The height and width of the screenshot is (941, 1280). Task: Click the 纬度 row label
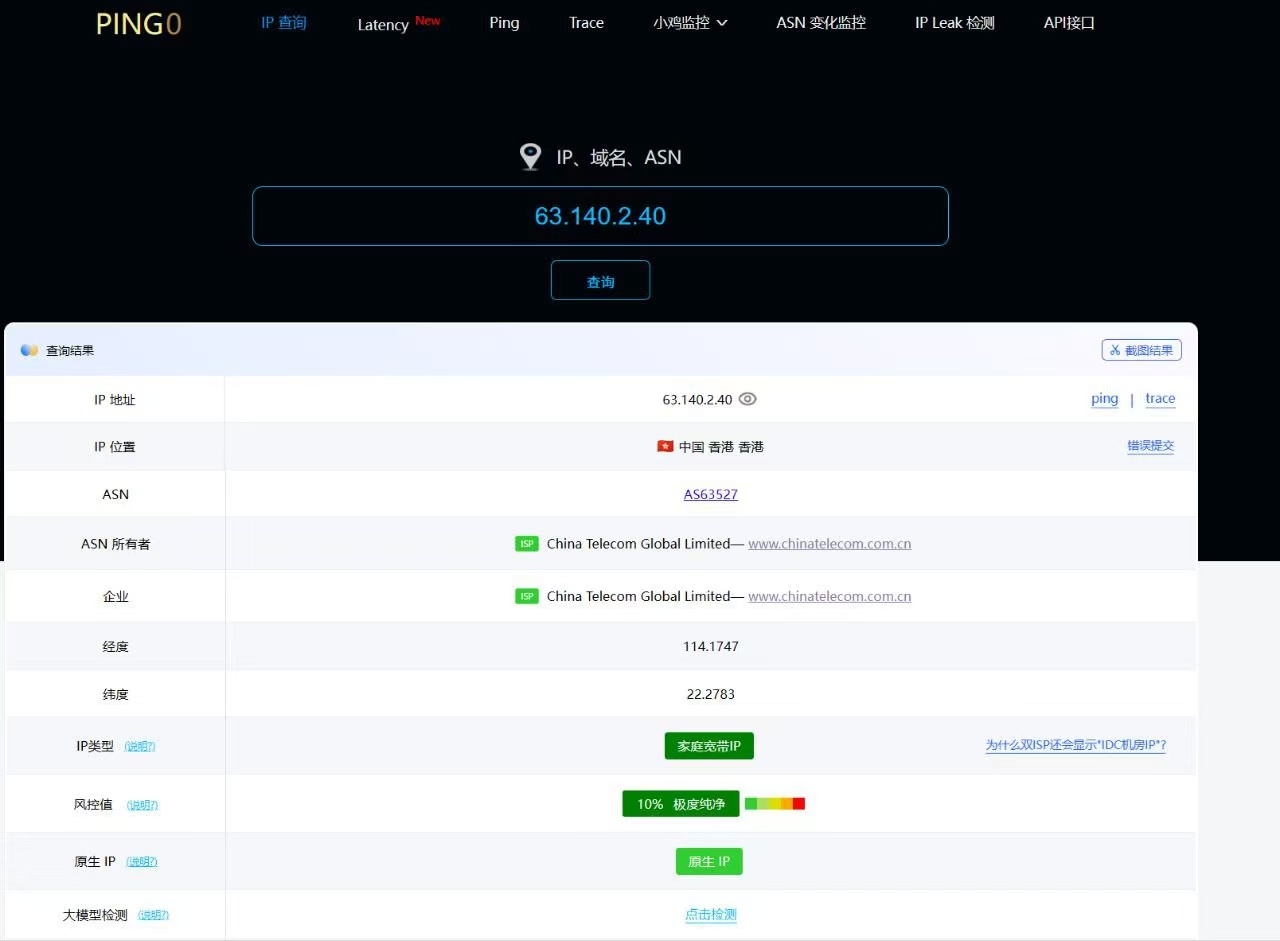pyautogui.click(x=115, y=695)
